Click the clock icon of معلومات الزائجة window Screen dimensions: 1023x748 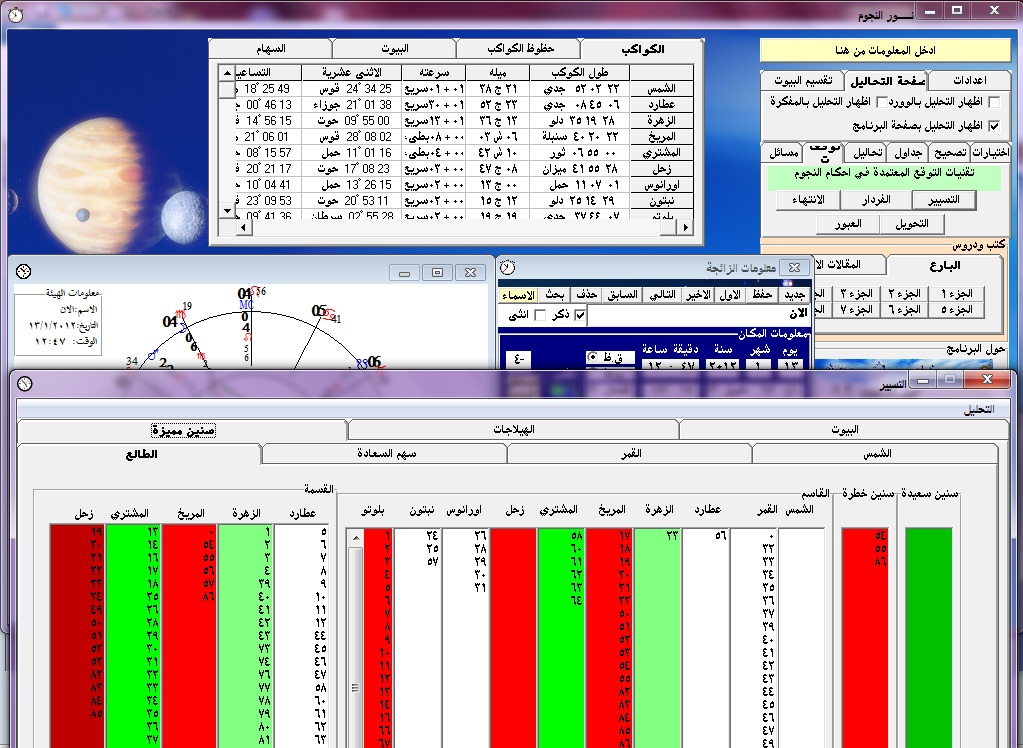509,267
